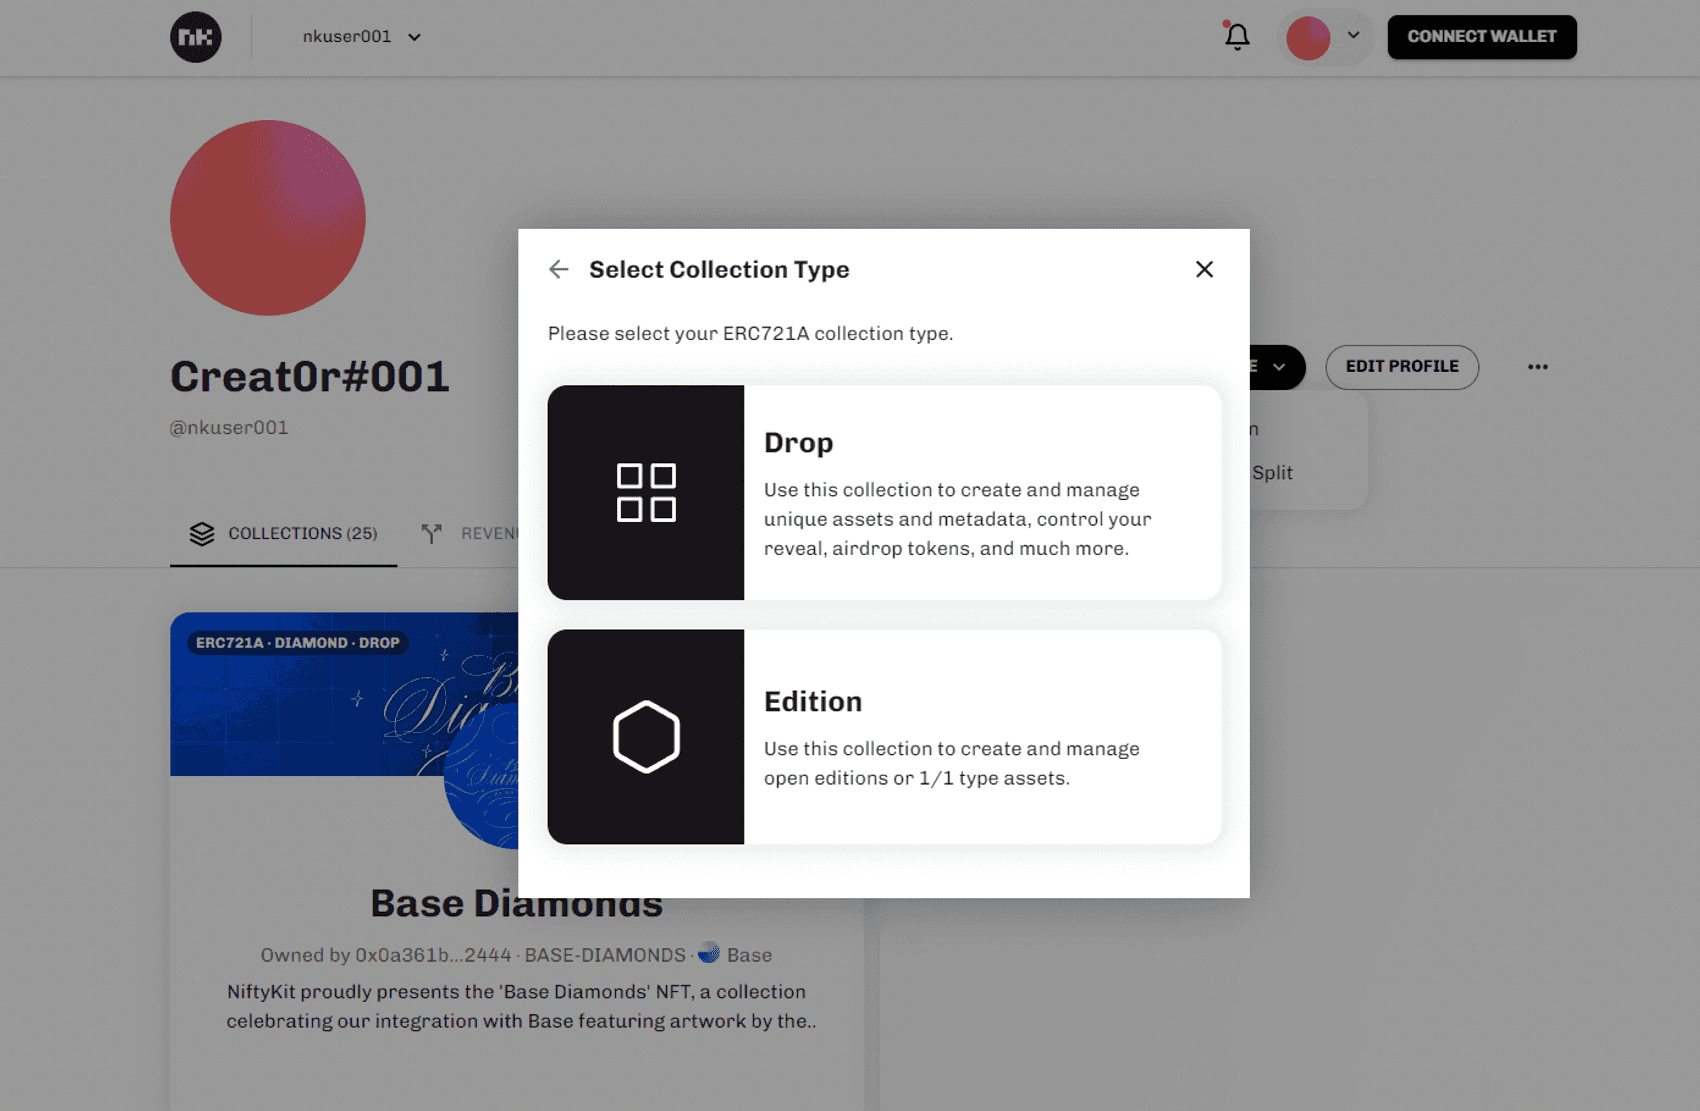Choose the Split menu entry

(x=1272, y=473)
